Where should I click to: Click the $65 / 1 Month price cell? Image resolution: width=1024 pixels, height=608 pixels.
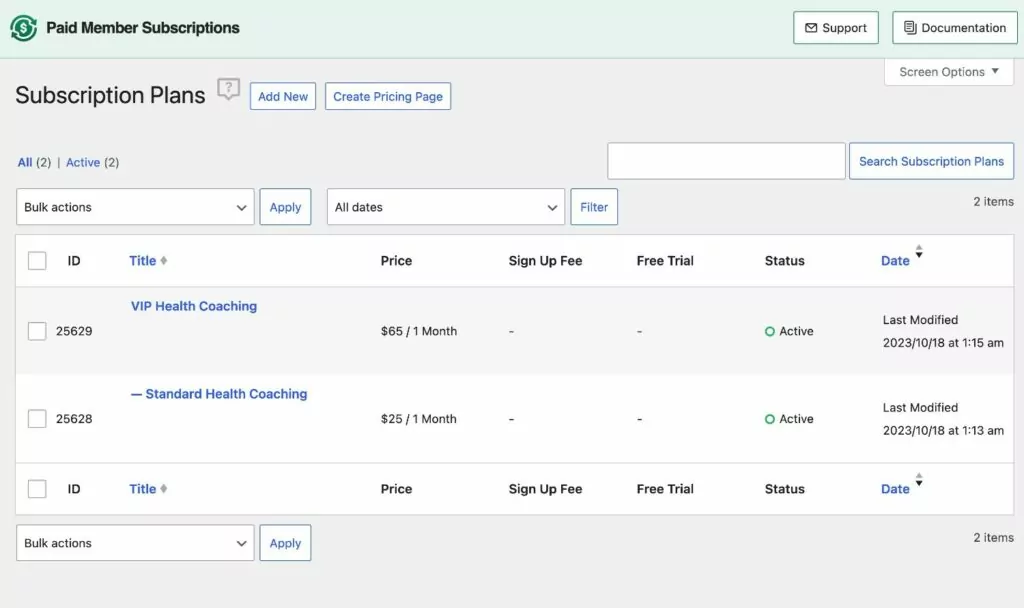point(419,331)
